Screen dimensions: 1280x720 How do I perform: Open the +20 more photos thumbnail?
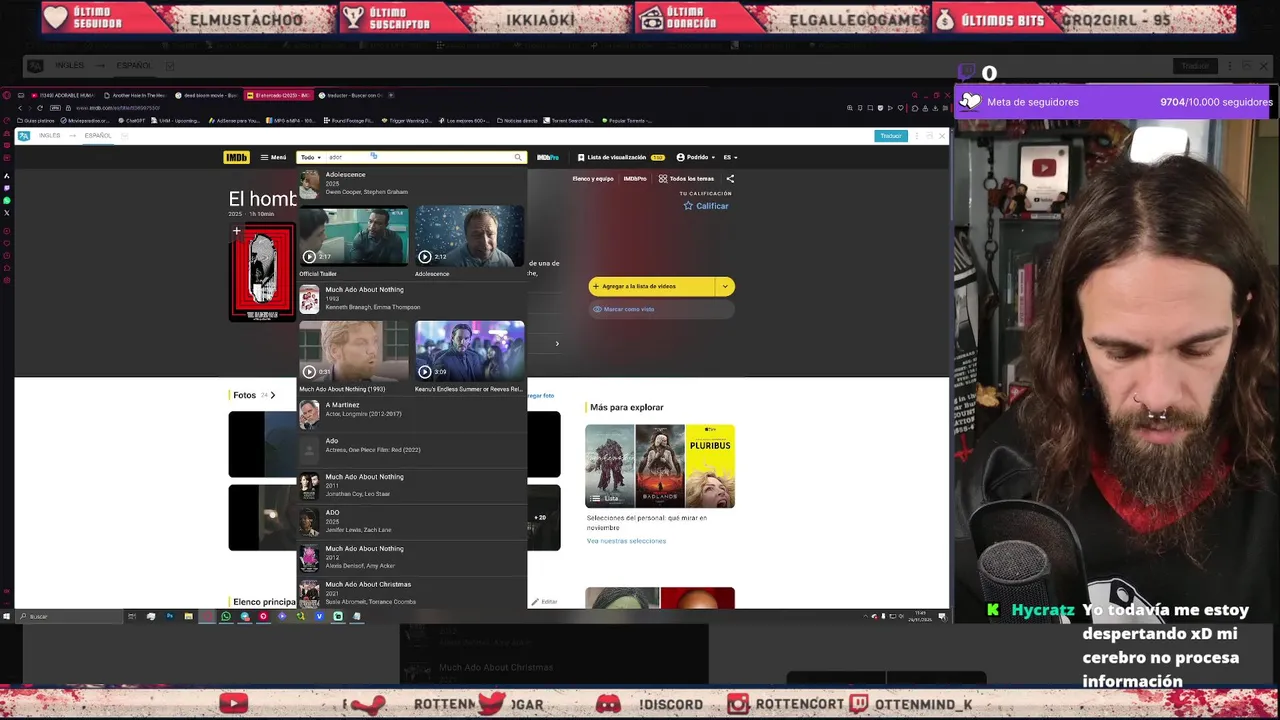pyautogui.click(x=541, y=518)
